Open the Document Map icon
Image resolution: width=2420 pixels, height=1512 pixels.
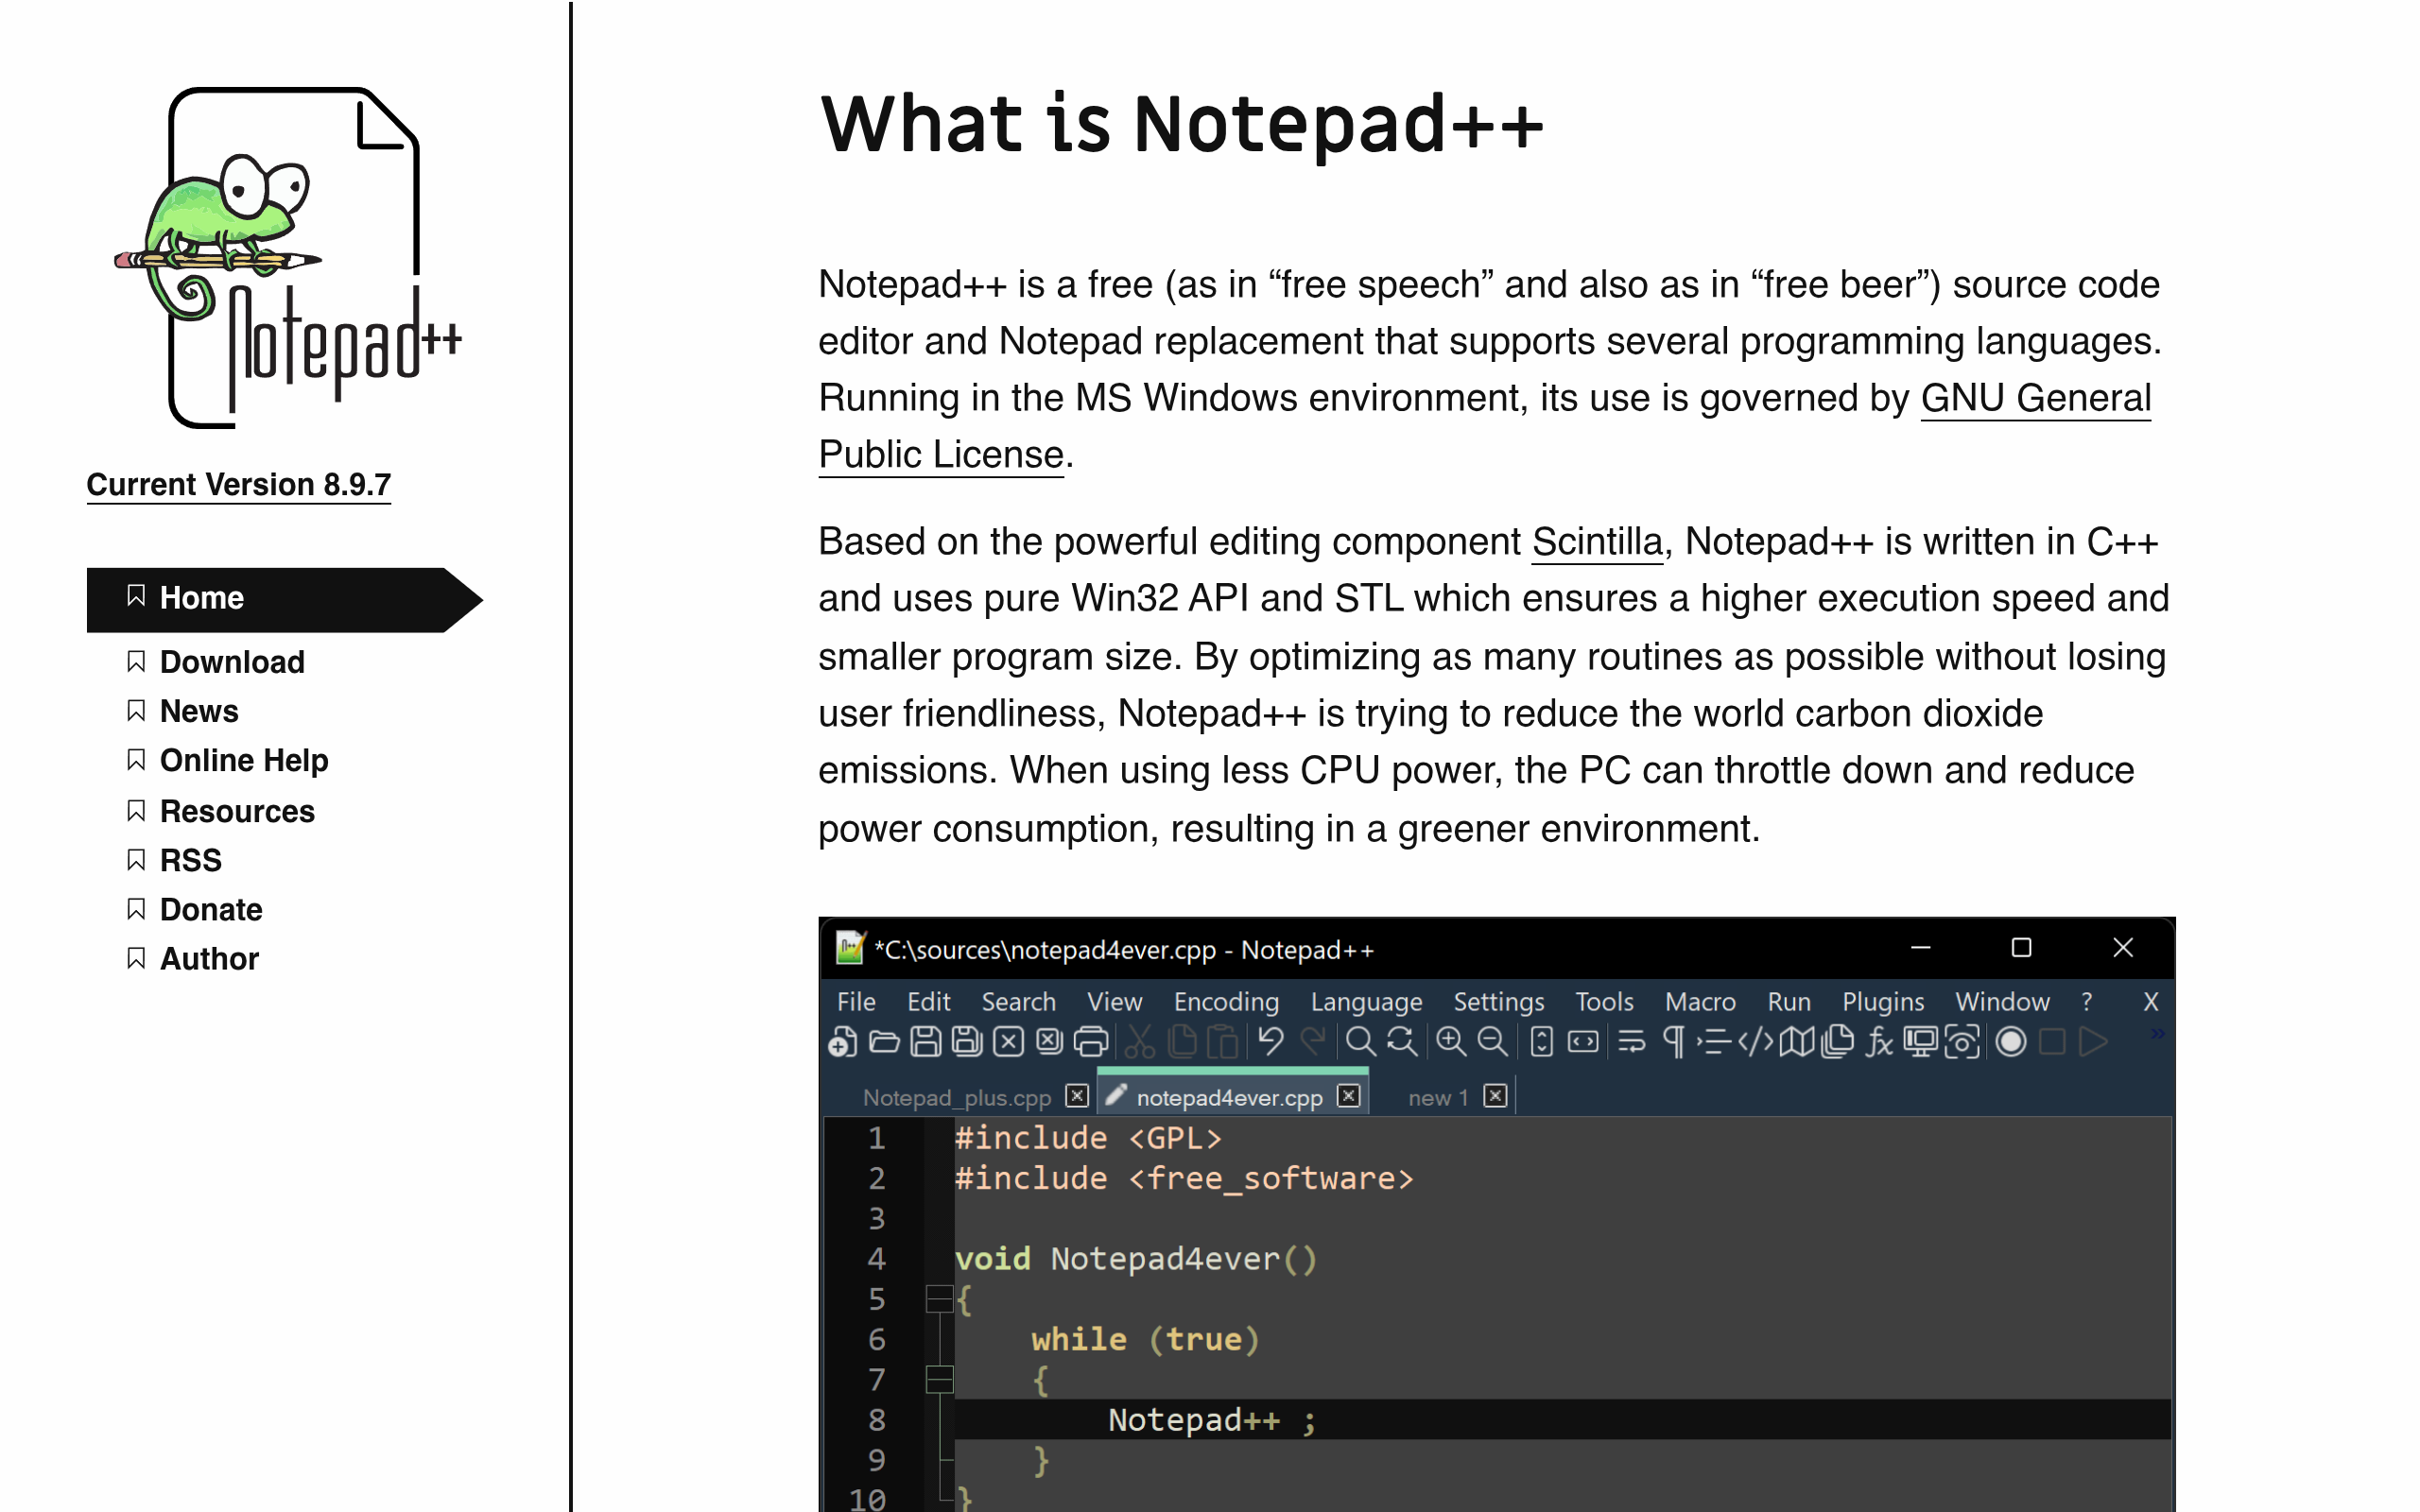tap(1797, 1042)
